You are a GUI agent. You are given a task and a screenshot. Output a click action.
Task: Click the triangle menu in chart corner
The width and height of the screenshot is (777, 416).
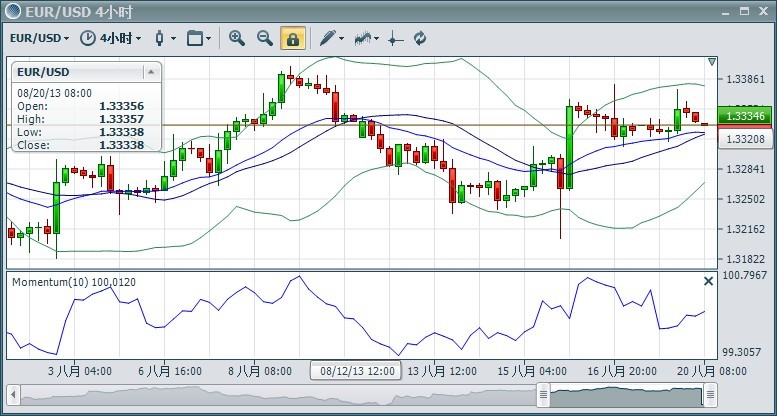(x=712, y=62)
